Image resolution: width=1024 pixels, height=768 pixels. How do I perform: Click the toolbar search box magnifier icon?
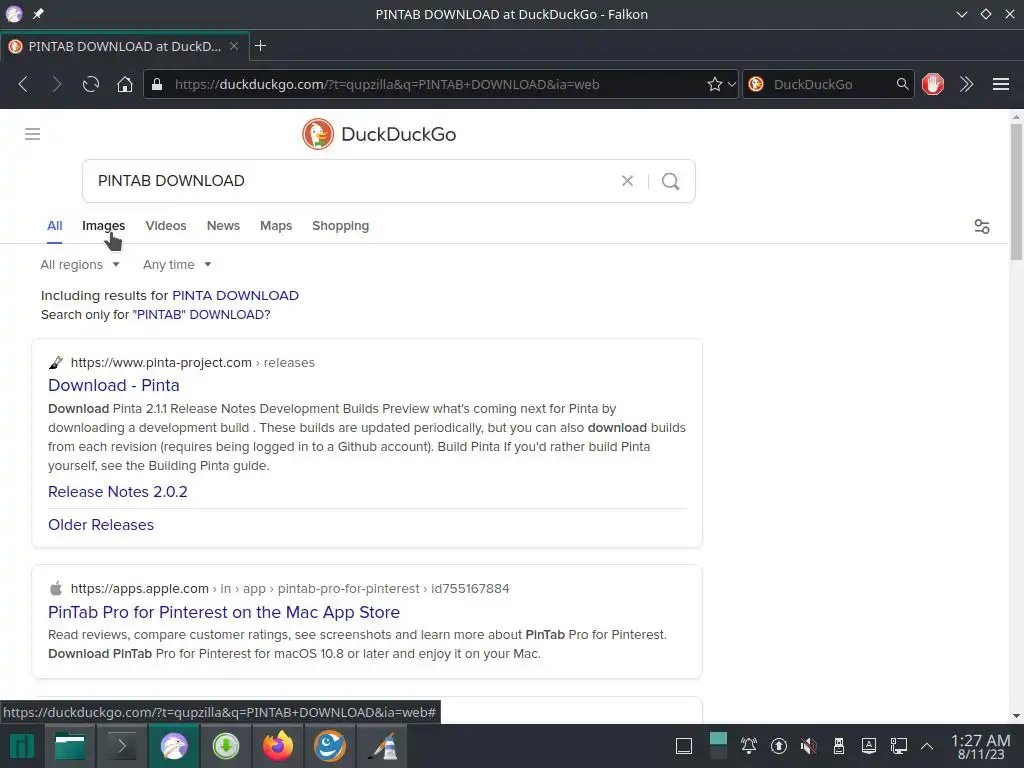pos(902,84)
